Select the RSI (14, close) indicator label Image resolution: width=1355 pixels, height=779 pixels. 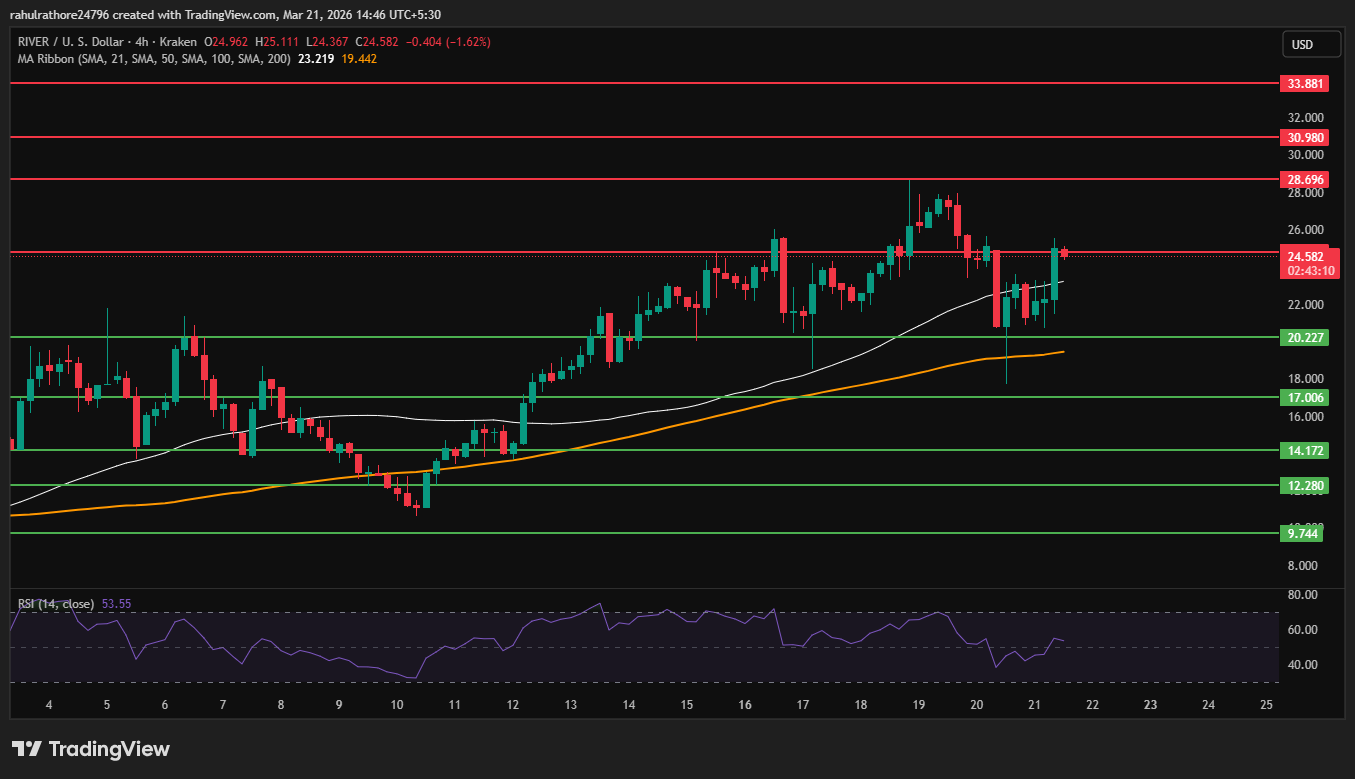[x=55, y=604]
